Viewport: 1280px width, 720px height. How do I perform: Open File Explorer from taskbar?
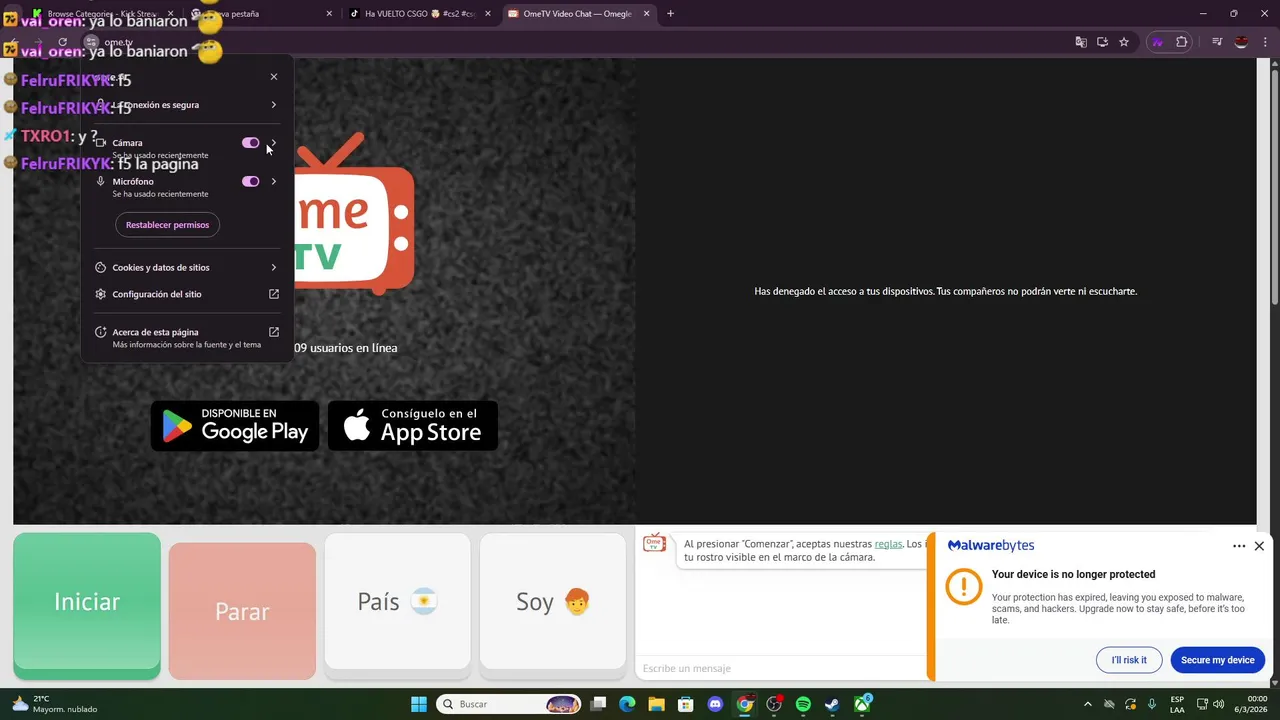coord(656,704)
